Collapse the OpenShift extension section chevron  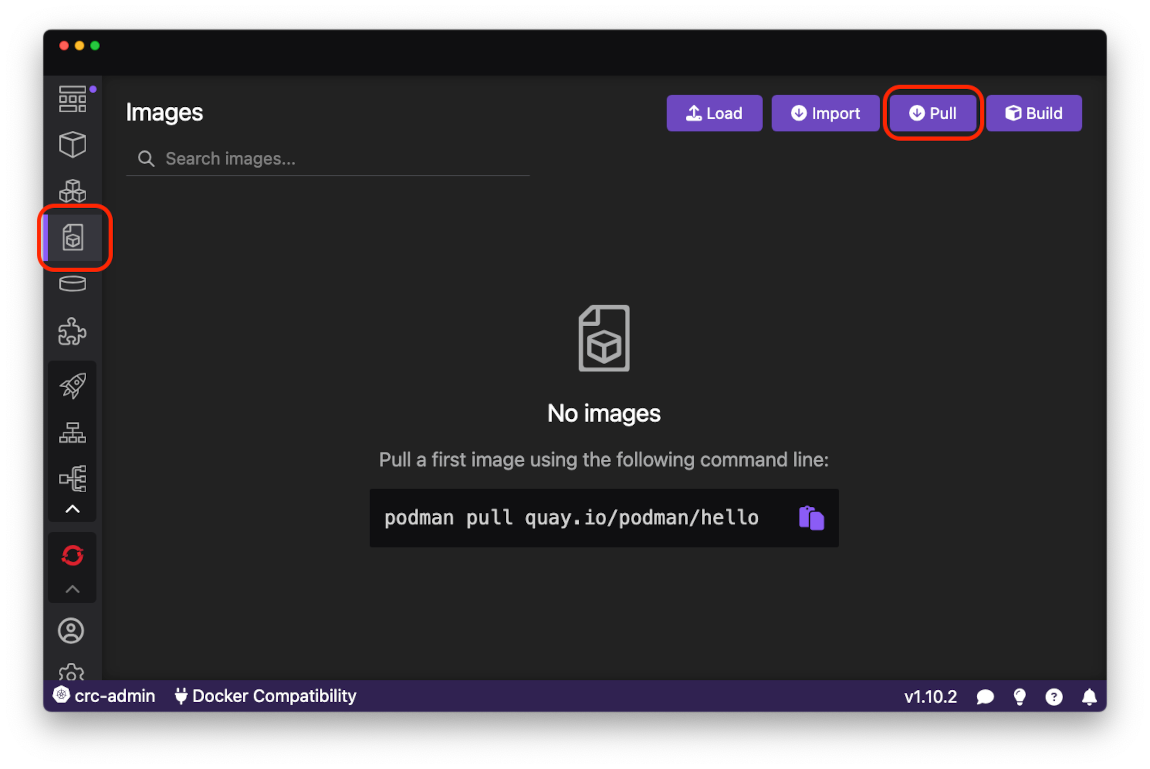click(x=72, y=589)
